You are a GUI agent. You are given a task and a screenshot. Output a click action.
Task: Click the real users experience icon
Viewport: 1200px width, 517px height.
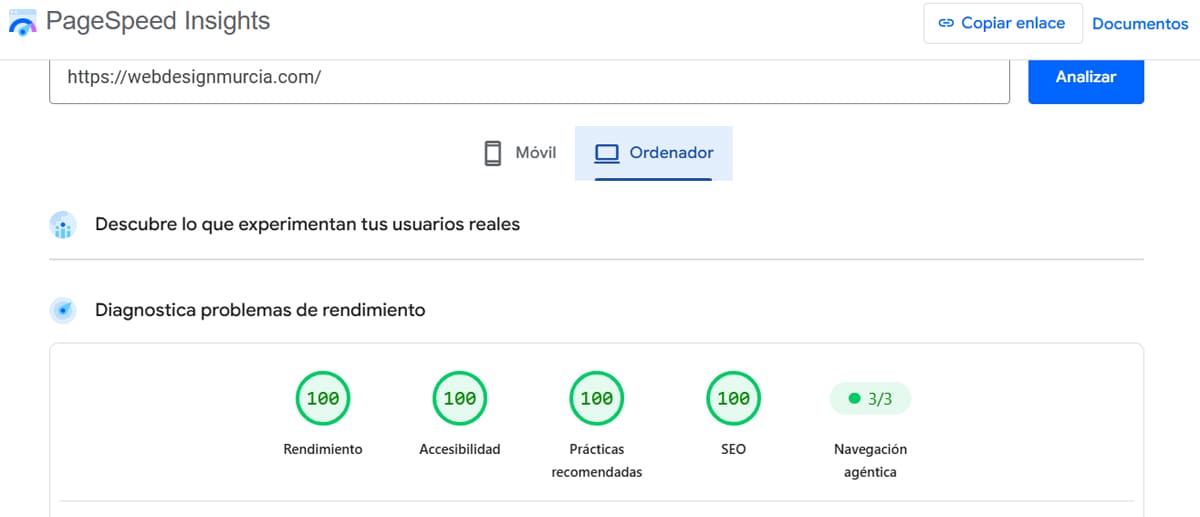pos(63,225)
